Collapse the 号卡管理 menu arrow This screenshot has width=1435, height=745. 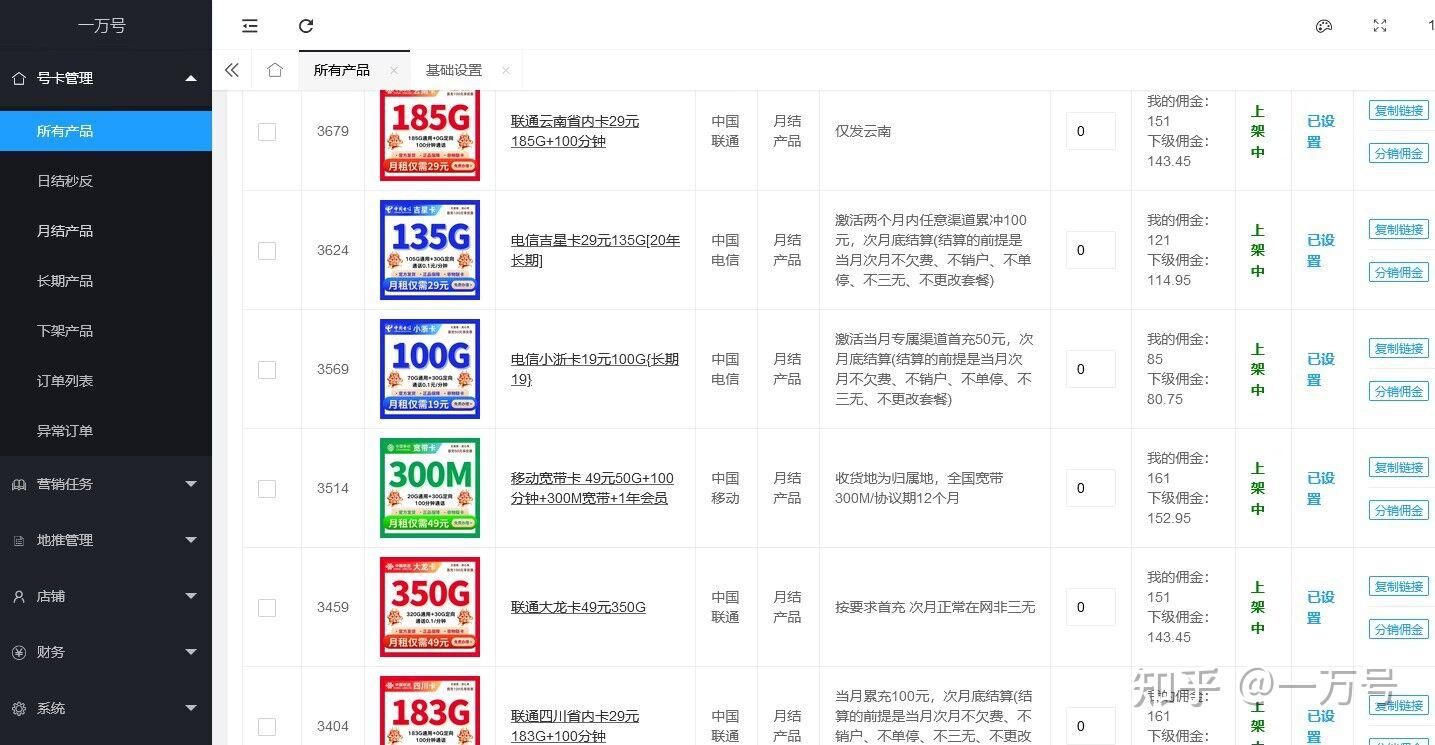coord(191,78)
